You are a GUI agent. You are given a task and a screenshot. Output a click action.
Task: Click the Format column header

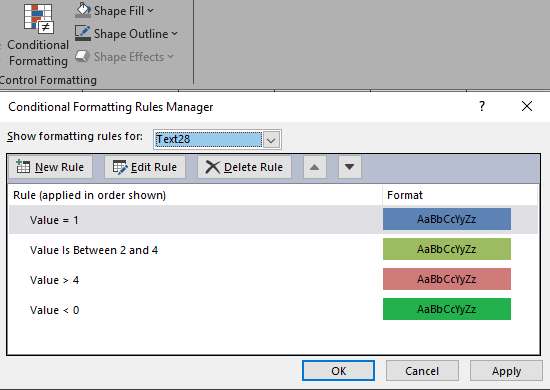tap(460, 195)
